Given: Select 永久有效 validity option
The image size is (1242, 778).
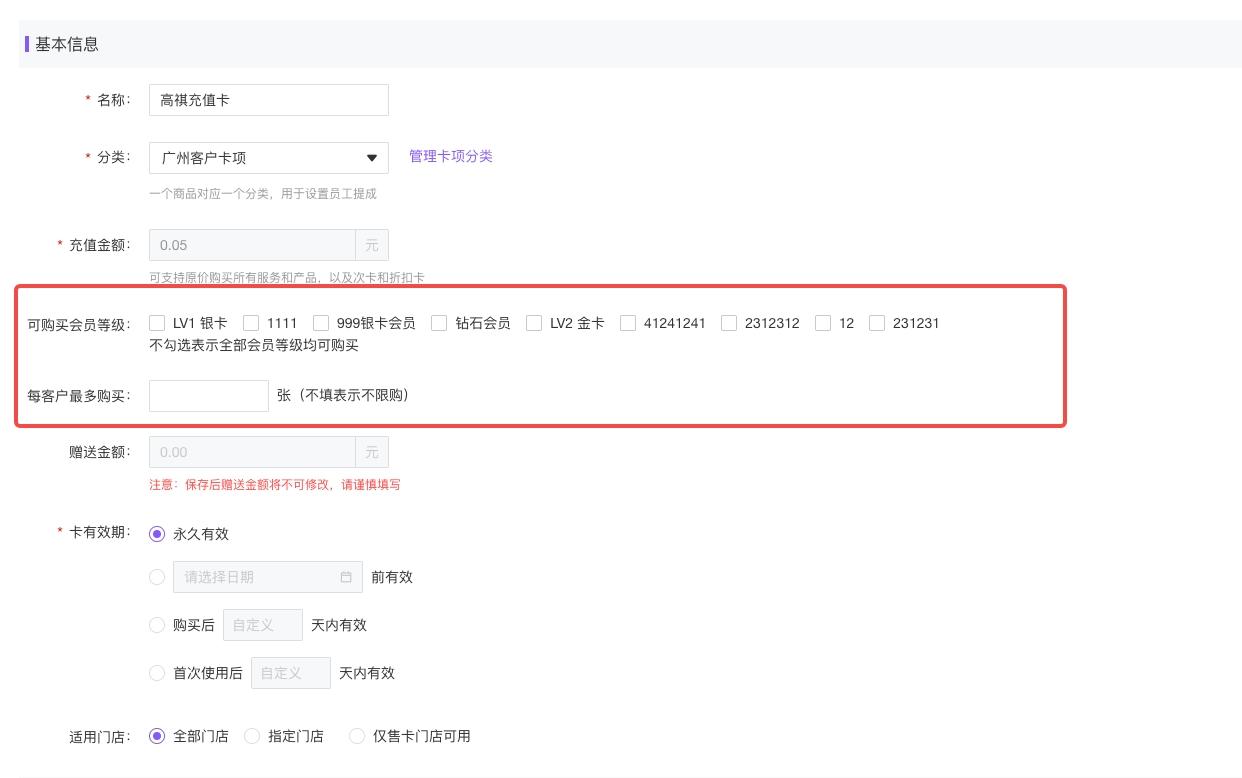Looking at the screenshot, I should [157, 534].
